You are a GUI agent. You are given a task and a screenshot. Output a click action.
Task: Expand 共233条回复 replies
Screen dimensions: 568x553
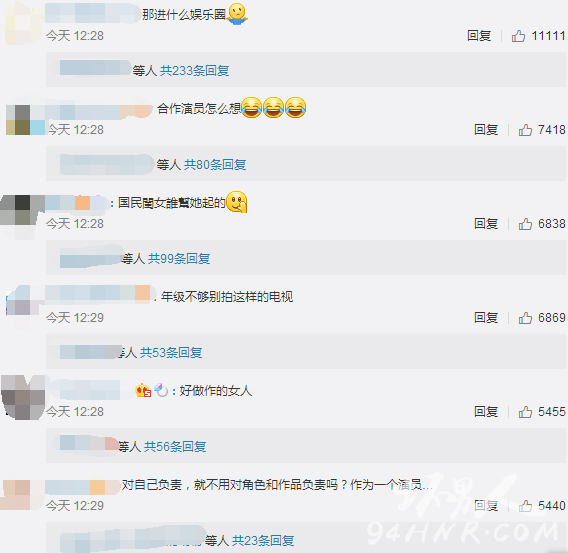click(x=195, y=70)
